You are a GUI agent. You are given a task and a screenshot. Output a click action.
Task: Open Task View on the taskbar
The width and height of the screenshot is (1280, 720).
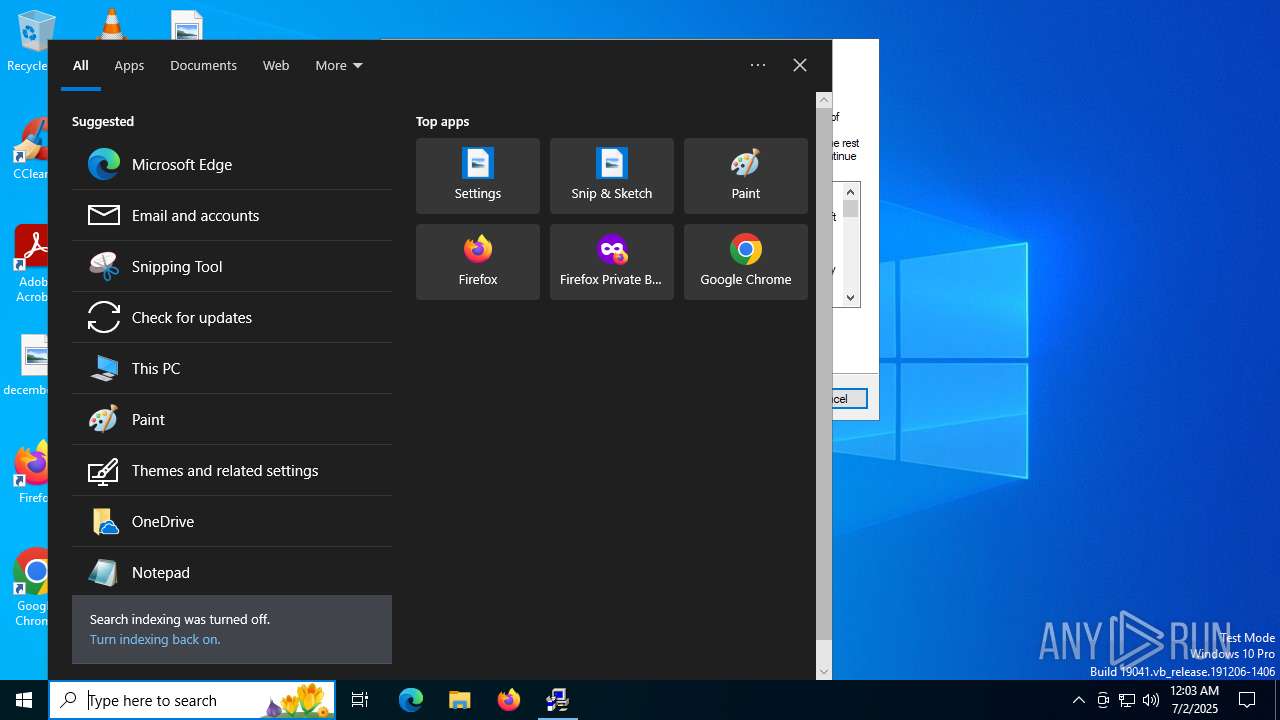(x=360, y=700)
